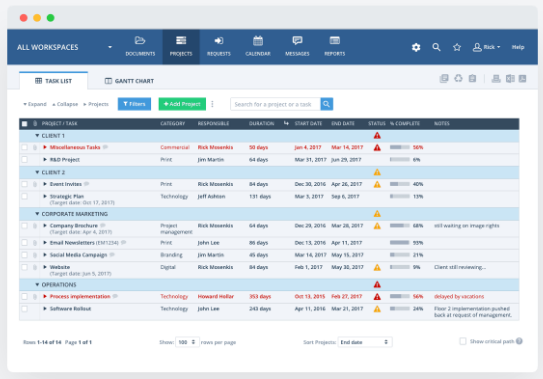Viewport: 543px width, 379px height.
Task: Switch to the Gantt Chart tab
Action: click(129, 81)
